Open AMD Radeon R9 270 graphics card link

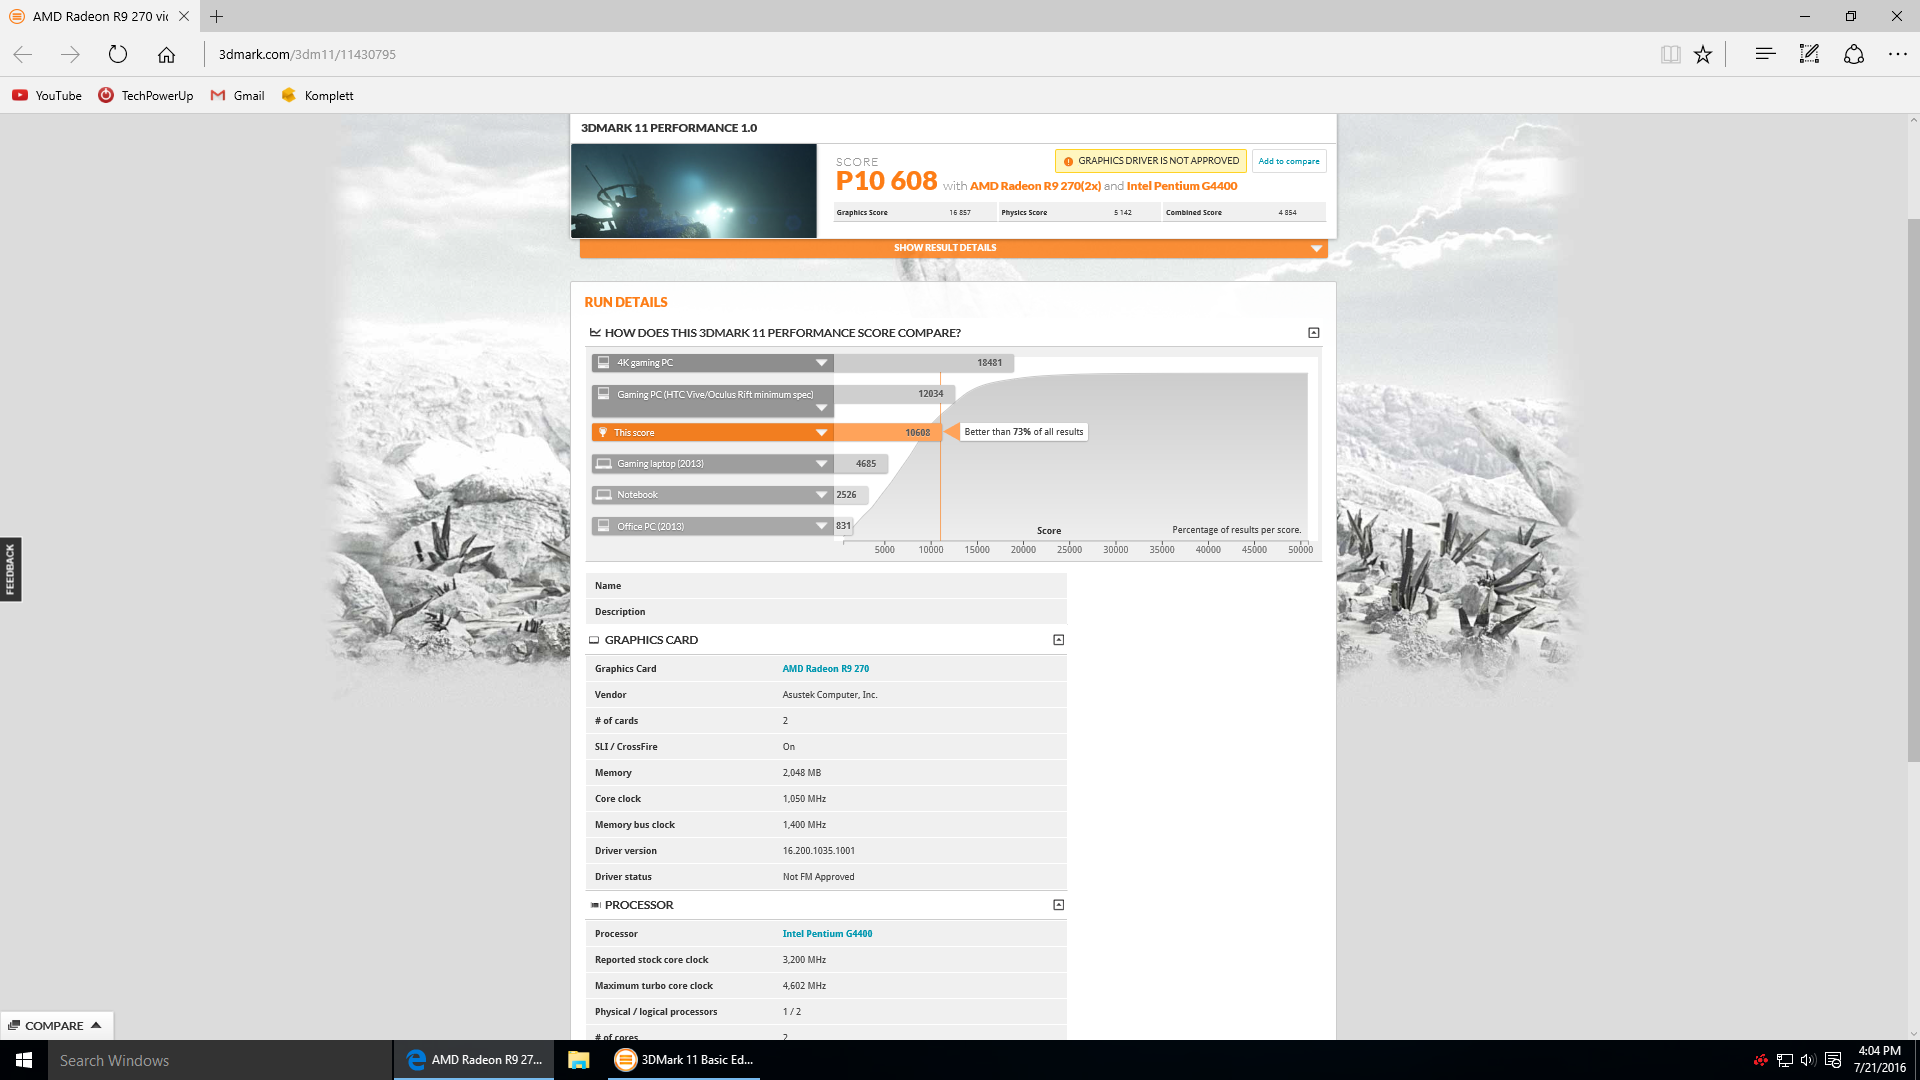826,669
